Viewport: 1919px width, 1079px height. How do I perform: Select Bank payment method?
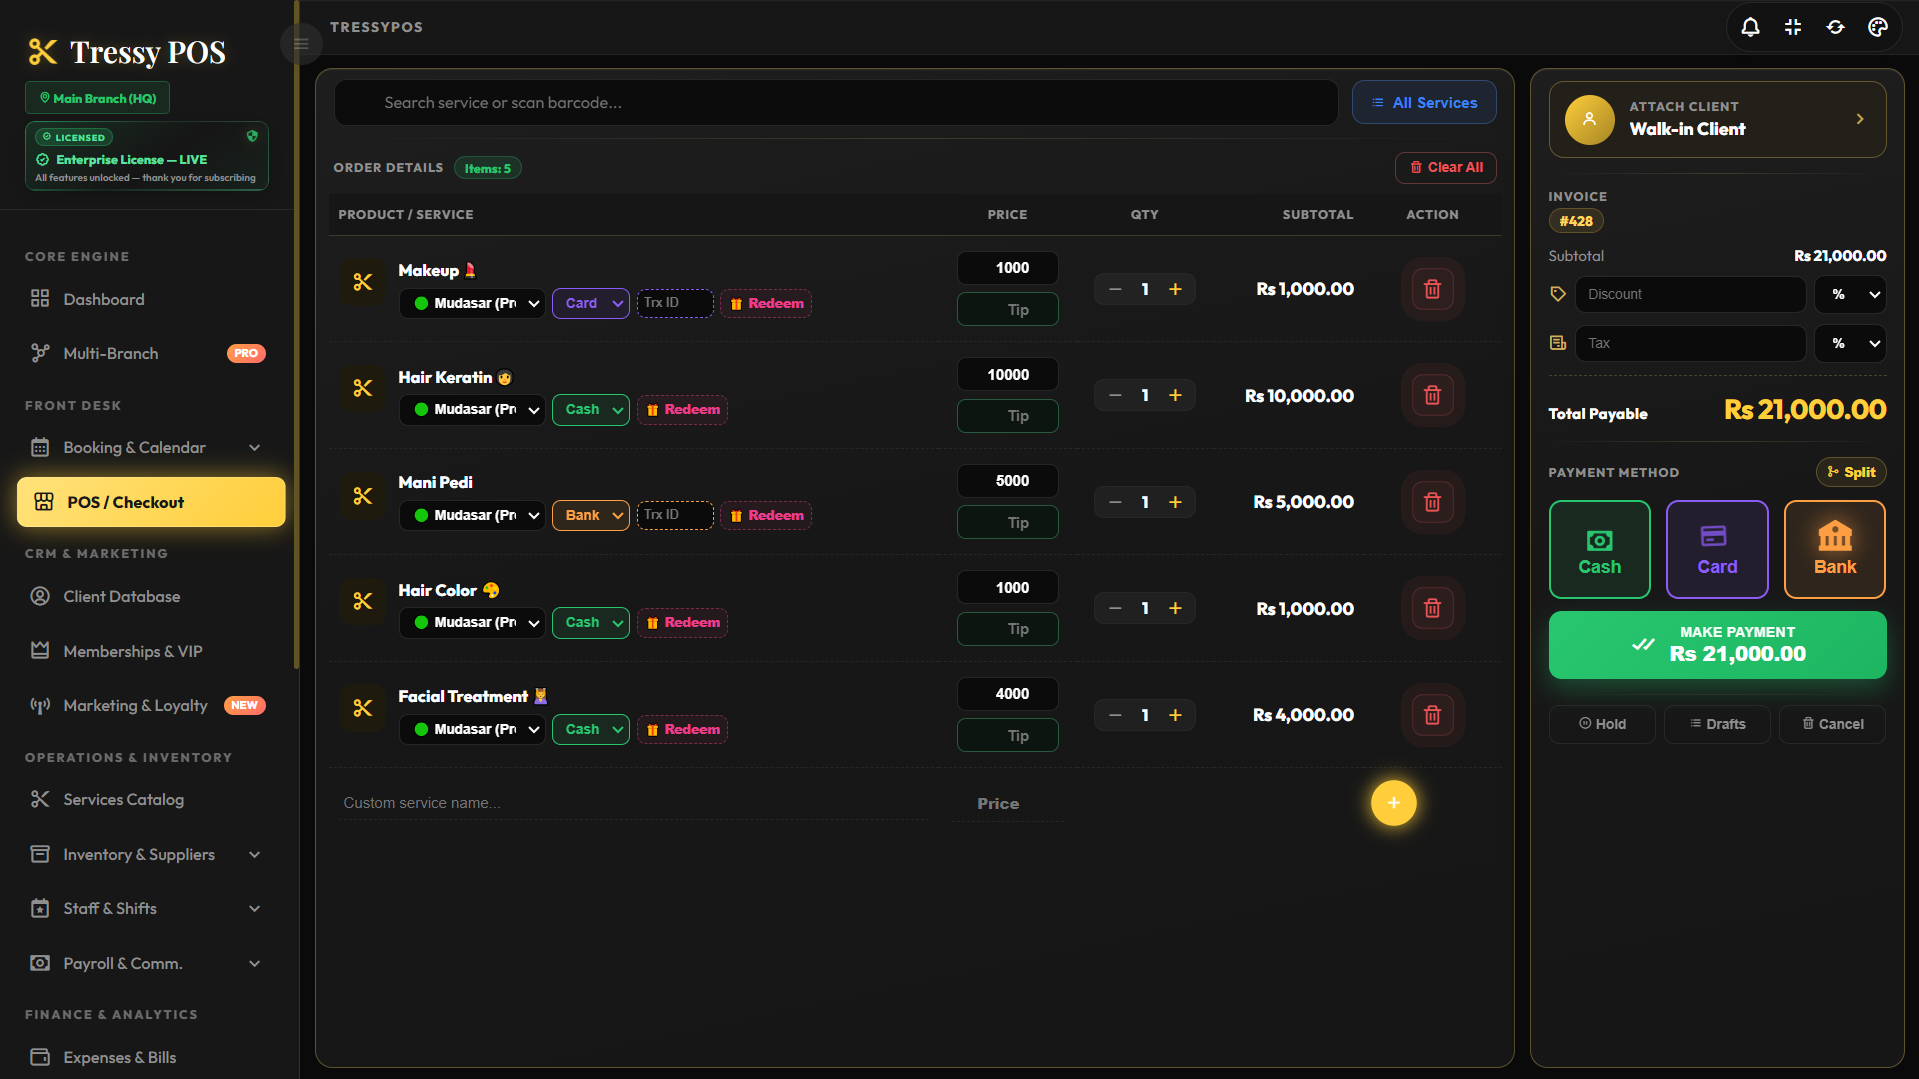tap(1835, 550)
